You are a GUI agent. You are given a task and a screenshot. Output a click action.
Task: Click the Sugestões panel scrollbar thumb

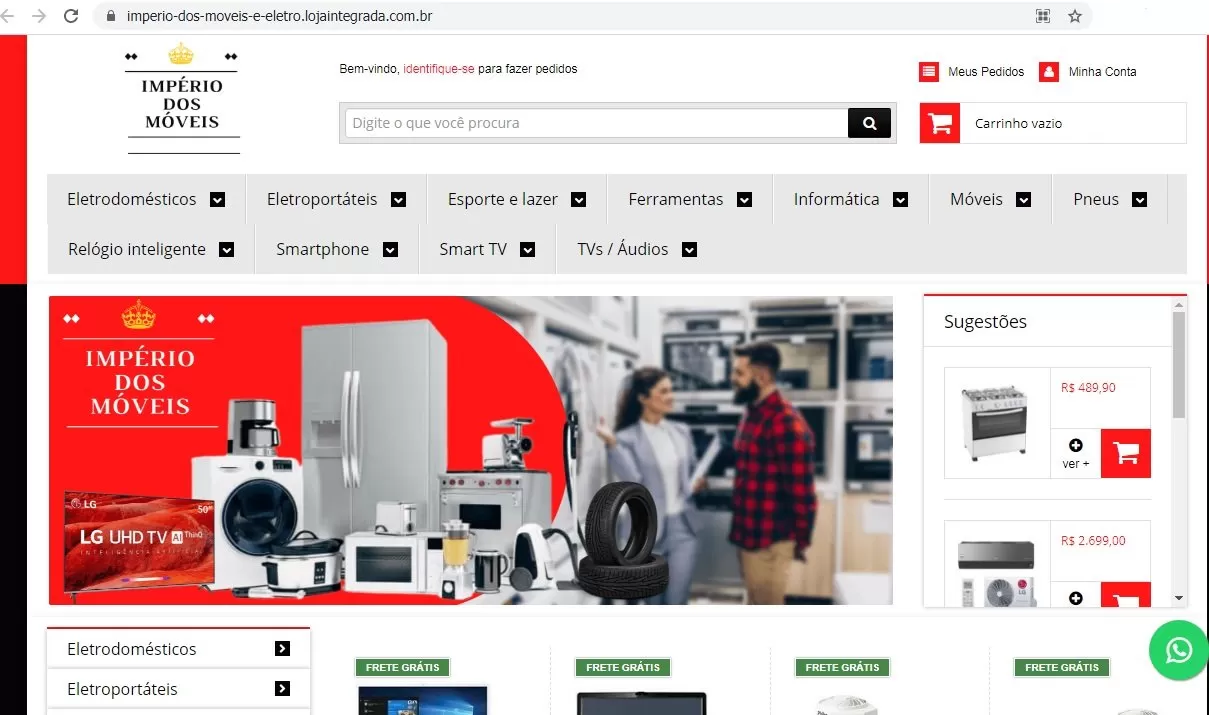point(1179,365)
